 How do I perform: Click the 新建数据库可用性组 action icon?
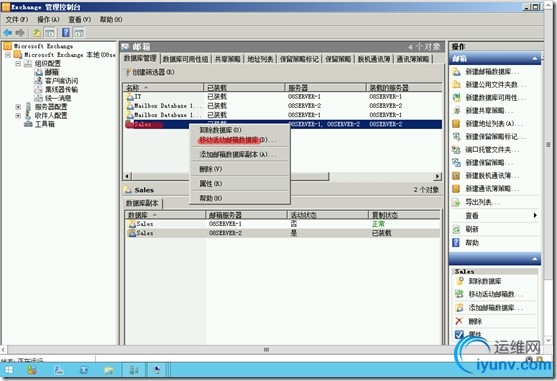(456, 98)
